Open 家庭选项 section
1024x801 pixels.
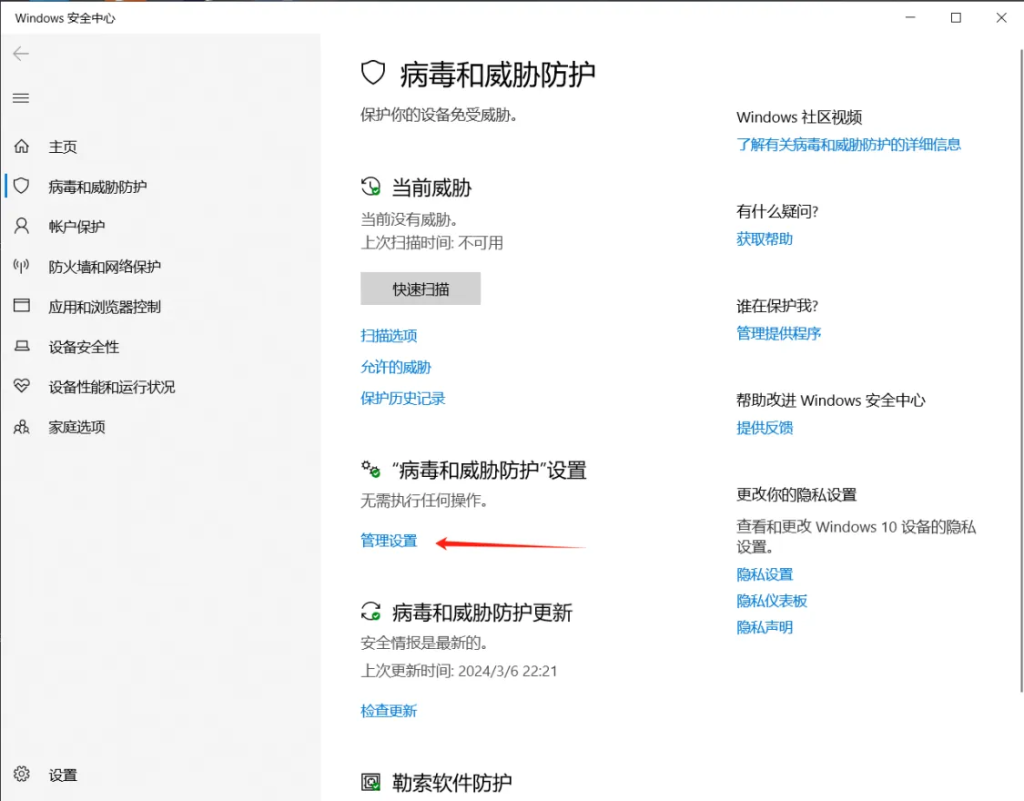(76, 427)
